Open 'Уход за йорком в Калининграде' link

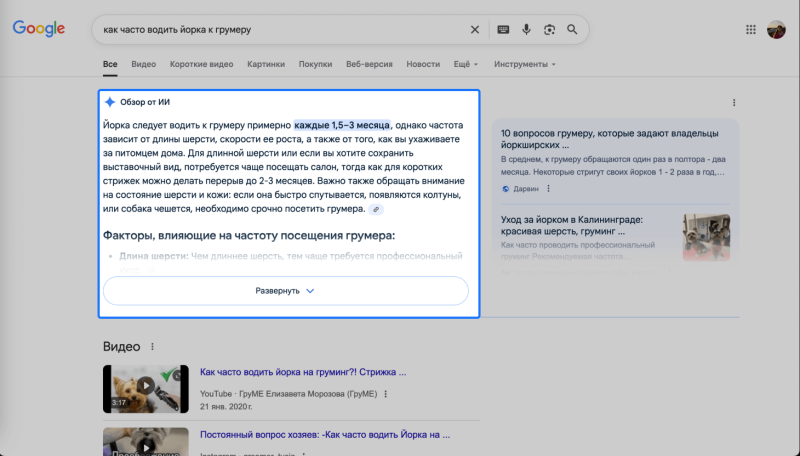[572, 225]
